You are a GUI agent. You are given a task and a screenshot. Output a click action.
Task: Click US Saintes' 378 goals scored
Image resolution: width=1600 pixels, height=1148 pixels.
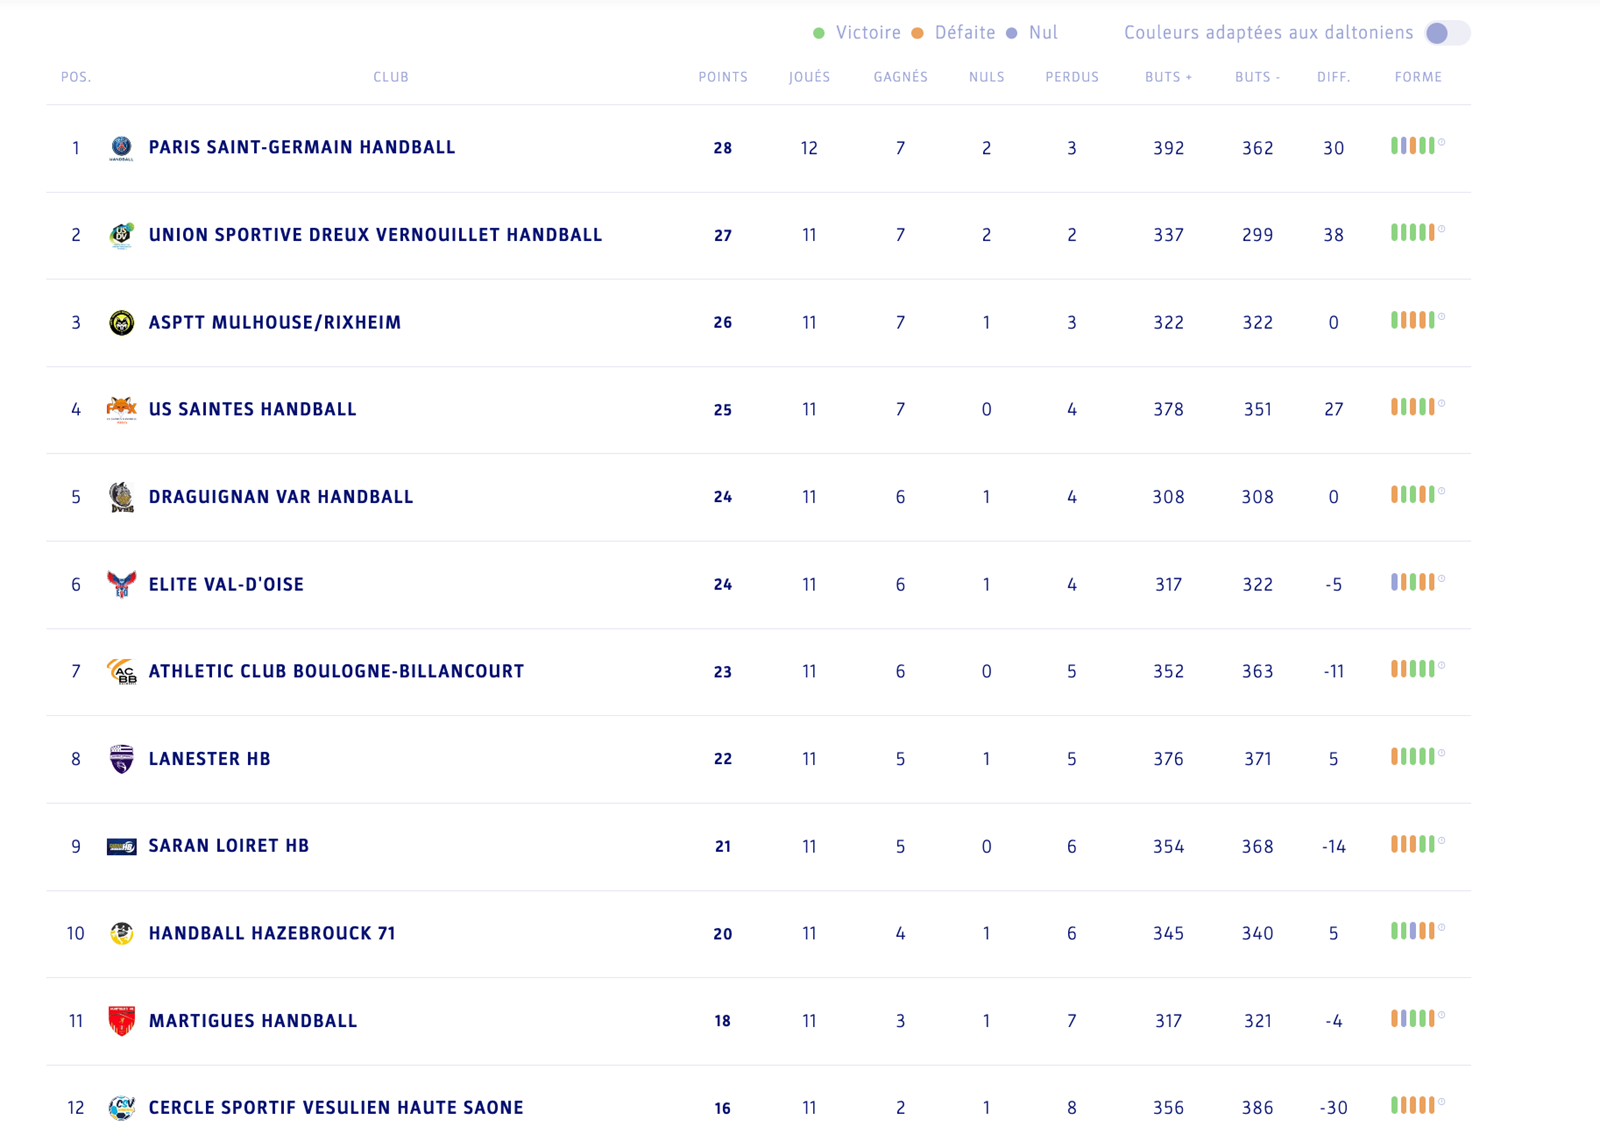click(1168, 409)
